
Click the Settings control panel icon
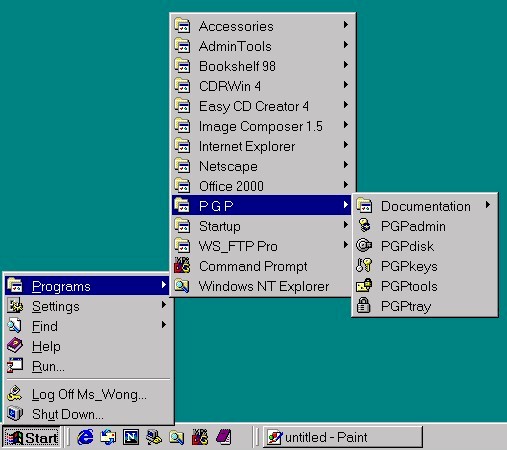[15, 306]
